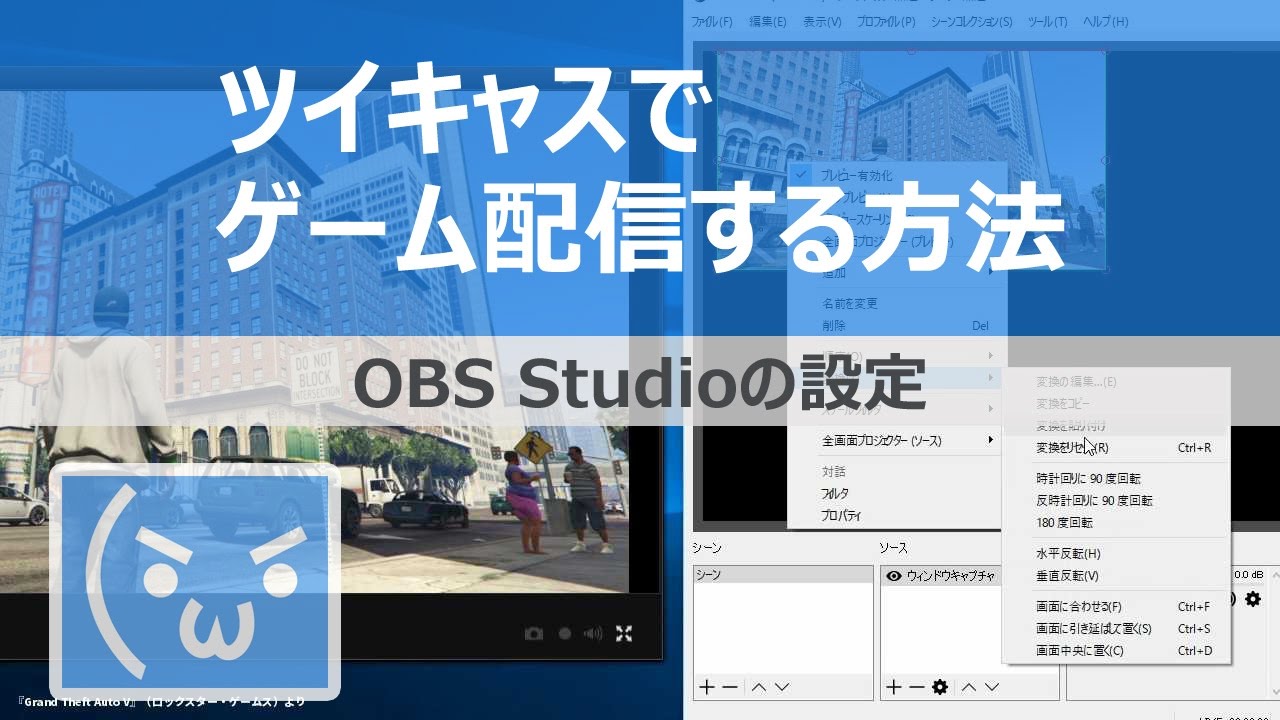Open source properties via the Sources gear icon
Screen dimensions: 1280x720
[x=940, y=687]
